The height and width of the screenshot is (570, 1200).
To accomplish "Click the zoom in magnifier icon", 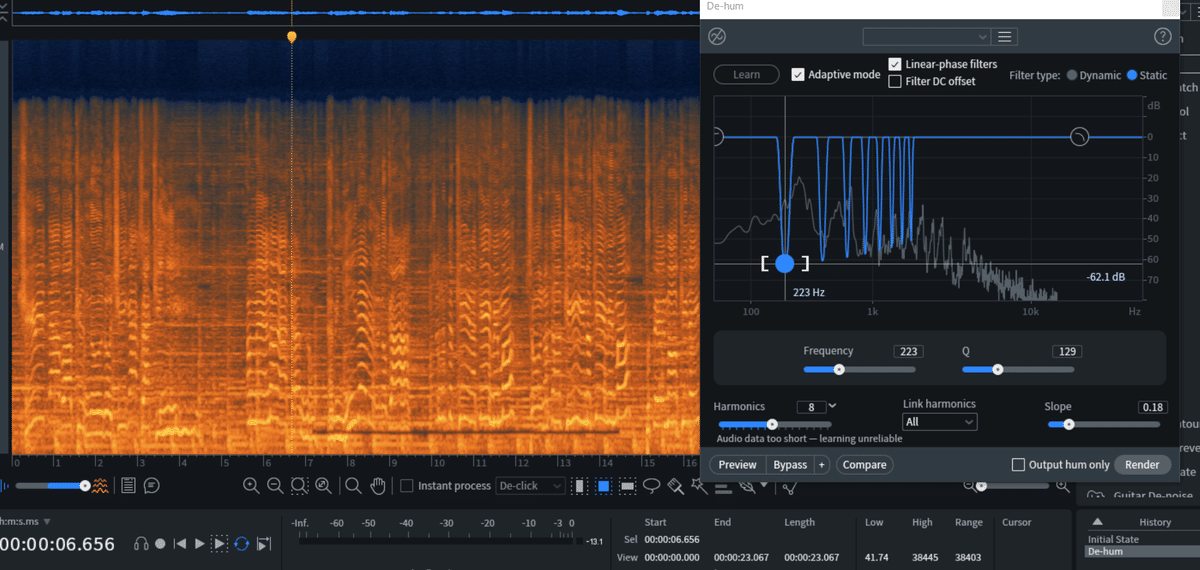I will coord(250,486).
